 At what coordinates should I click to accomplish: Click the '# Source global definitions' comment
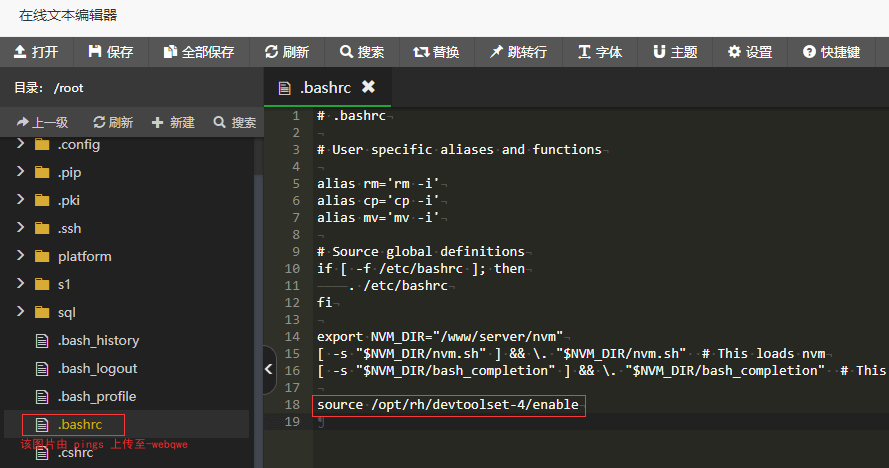click(421, 251)
